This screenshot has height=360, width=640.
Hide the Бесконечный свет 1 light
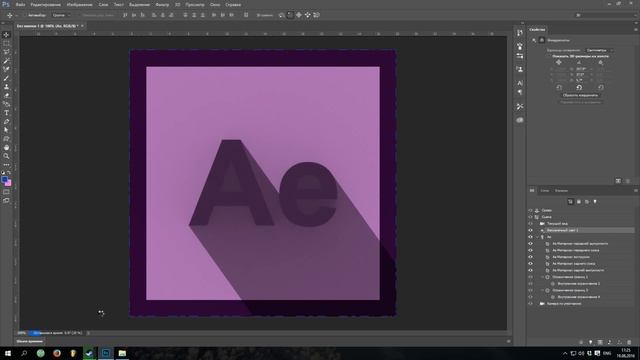coord(530,230)
